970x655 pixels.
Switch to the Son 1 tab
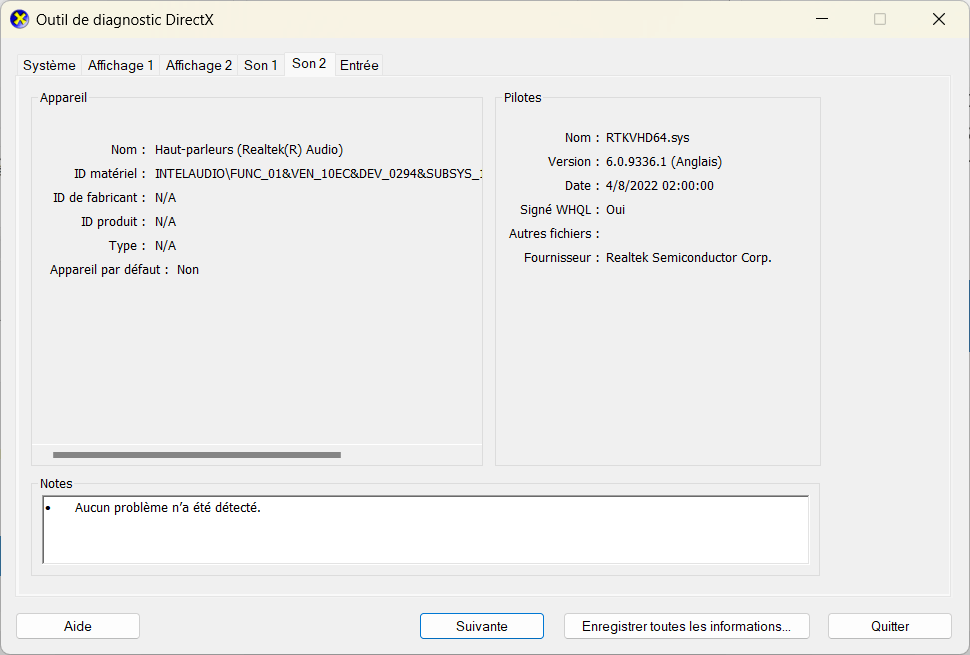coord(260,65)
